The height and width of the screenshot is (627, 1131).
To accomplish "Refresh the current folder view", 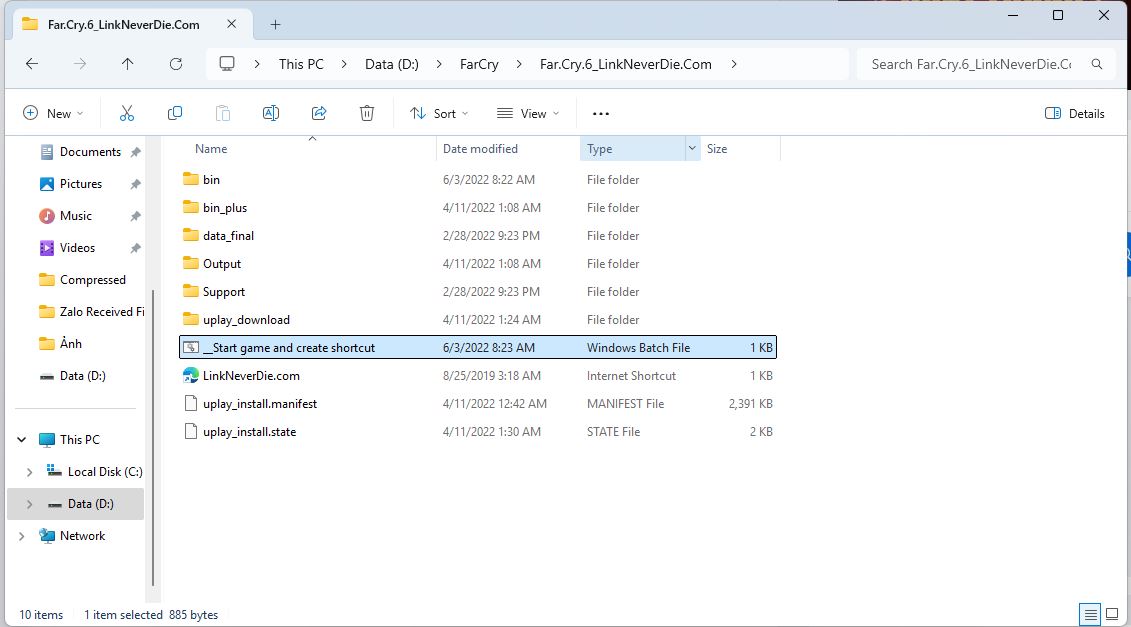I will click(x=176, y=63).
